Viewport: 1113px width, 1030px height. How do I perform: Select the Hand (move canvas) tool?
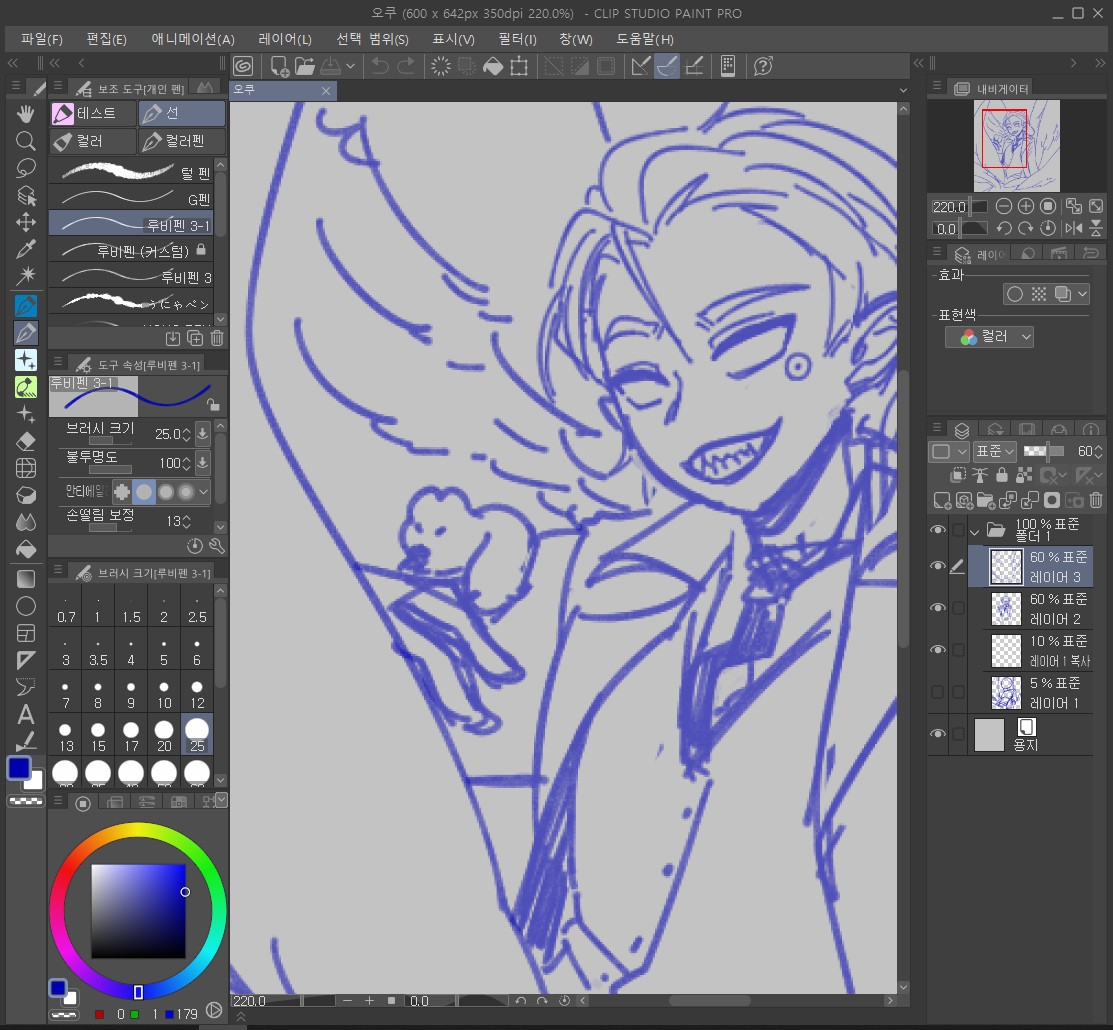point(26,114)
